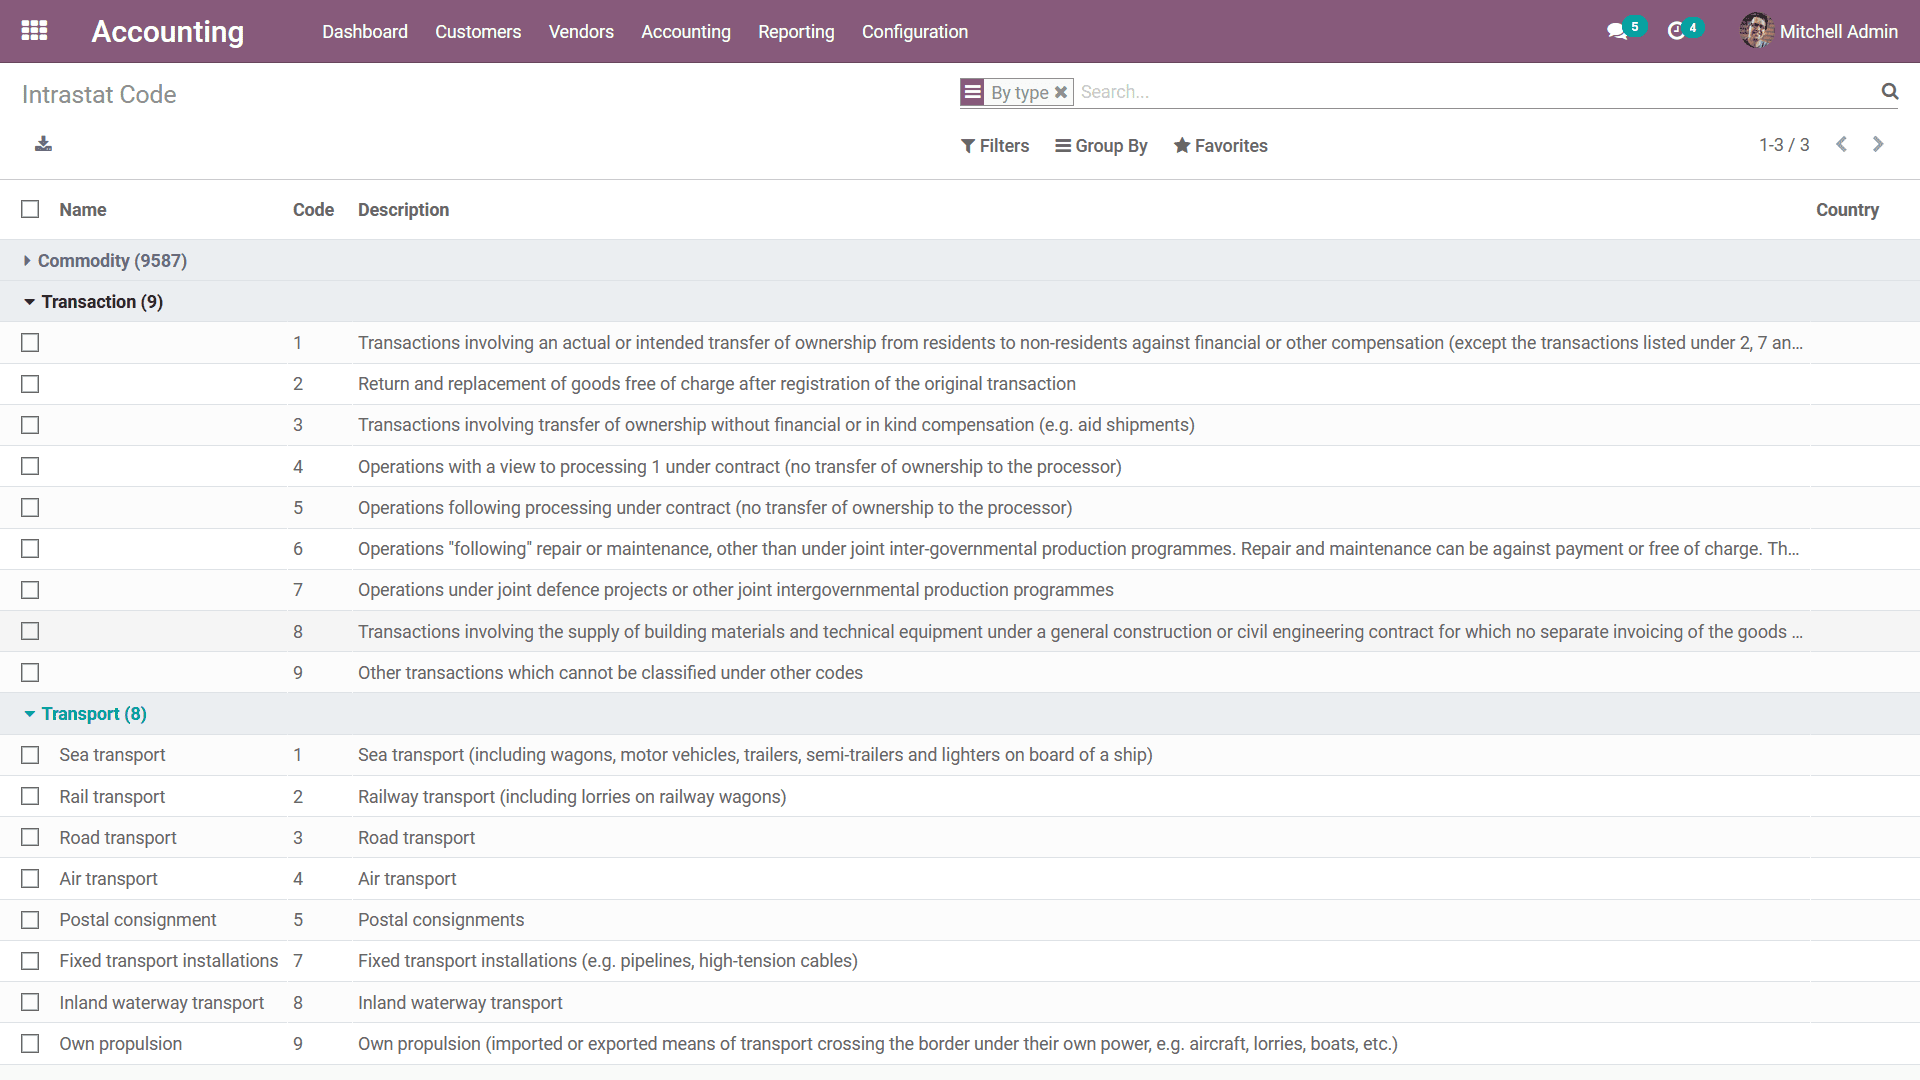The height and width of the screenshot is (1080, 1920).
Task: Select the Road transport checkbox
Action: coord(30,837)
